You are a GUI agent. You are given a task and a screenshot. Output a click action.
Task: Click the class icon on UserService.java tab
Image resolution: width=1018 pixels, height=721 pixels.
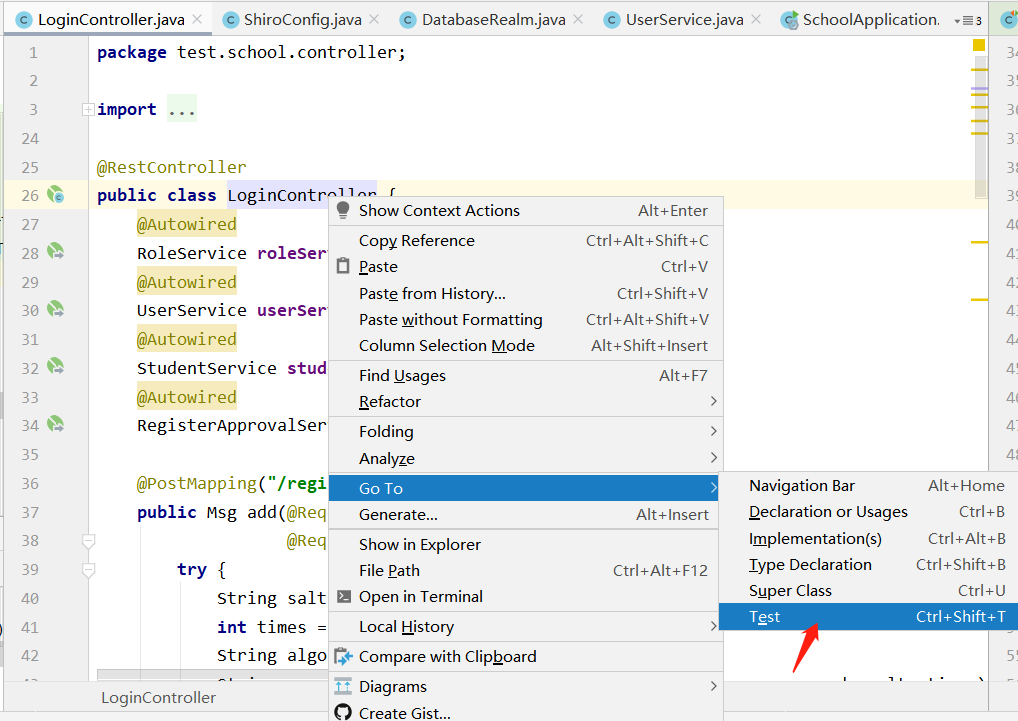point(612,21)
